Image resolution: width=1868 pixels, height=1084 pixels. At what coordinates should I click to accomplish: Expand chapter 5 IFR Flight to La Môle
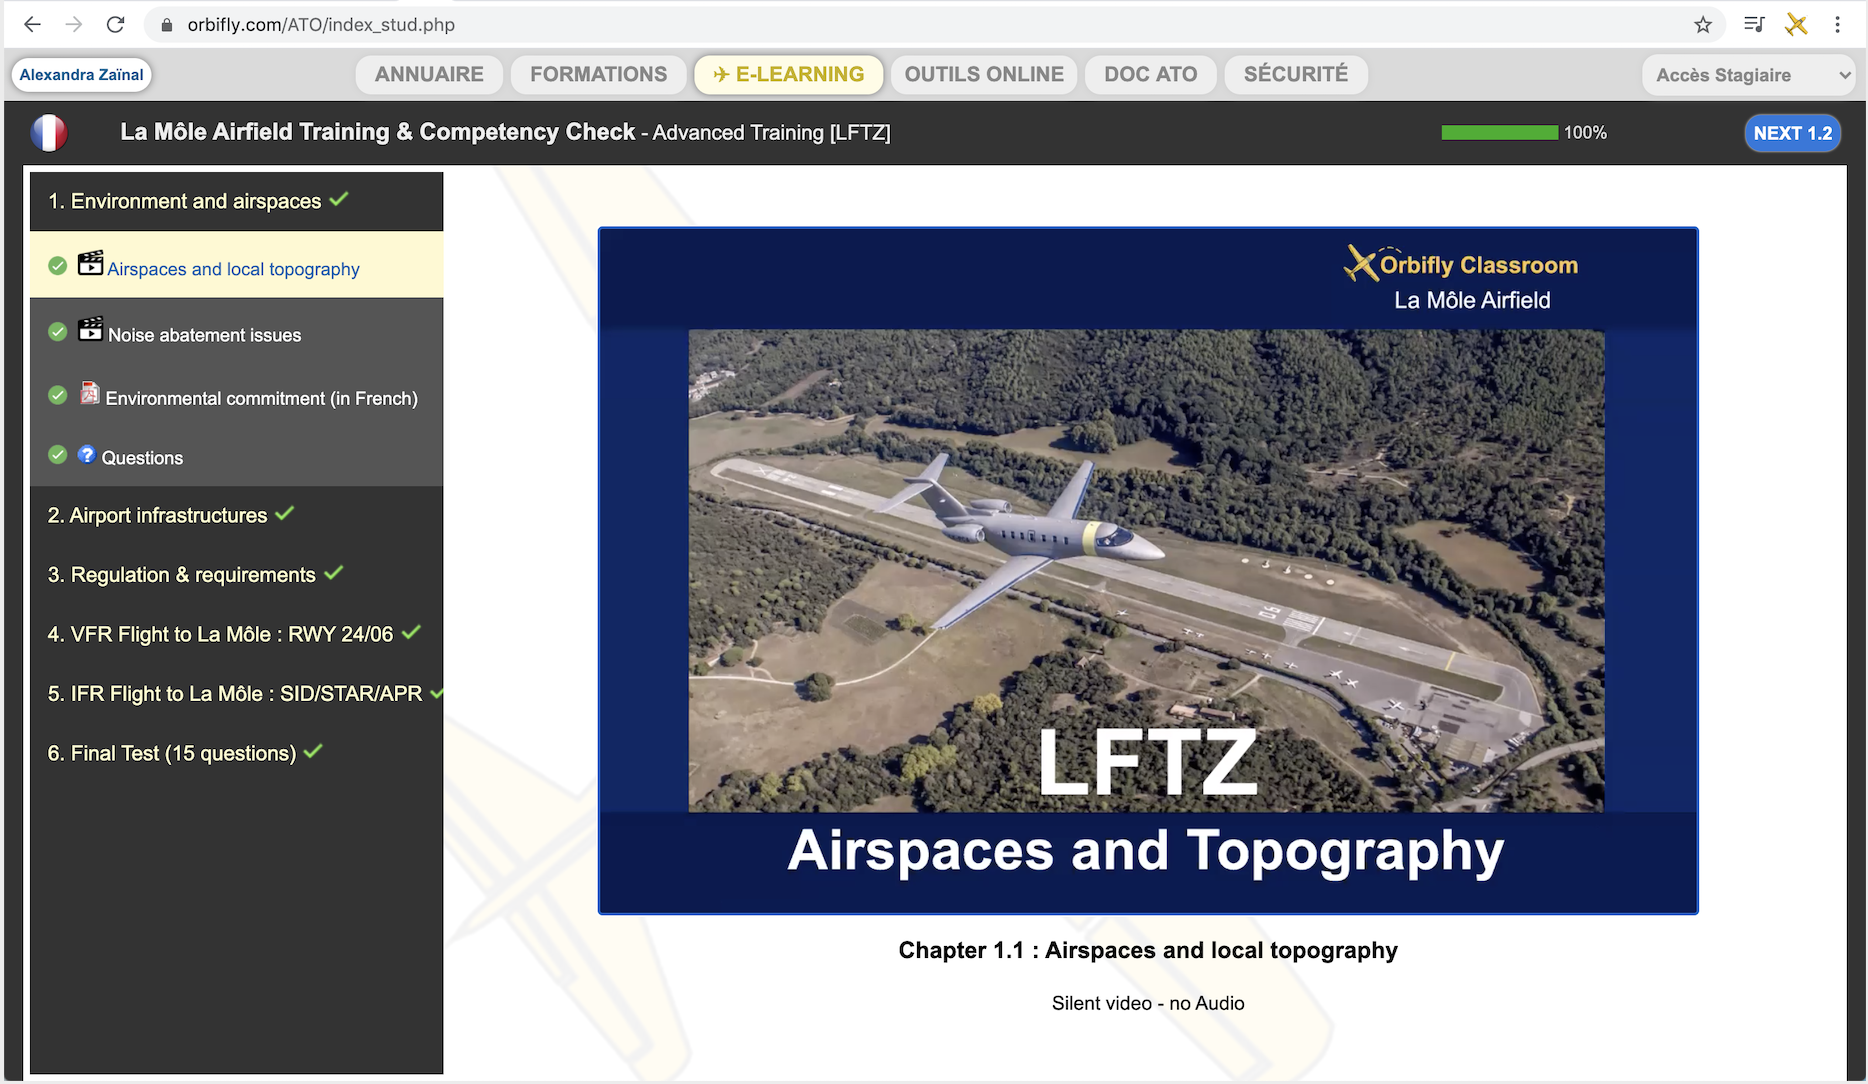(x=235, y=694)
